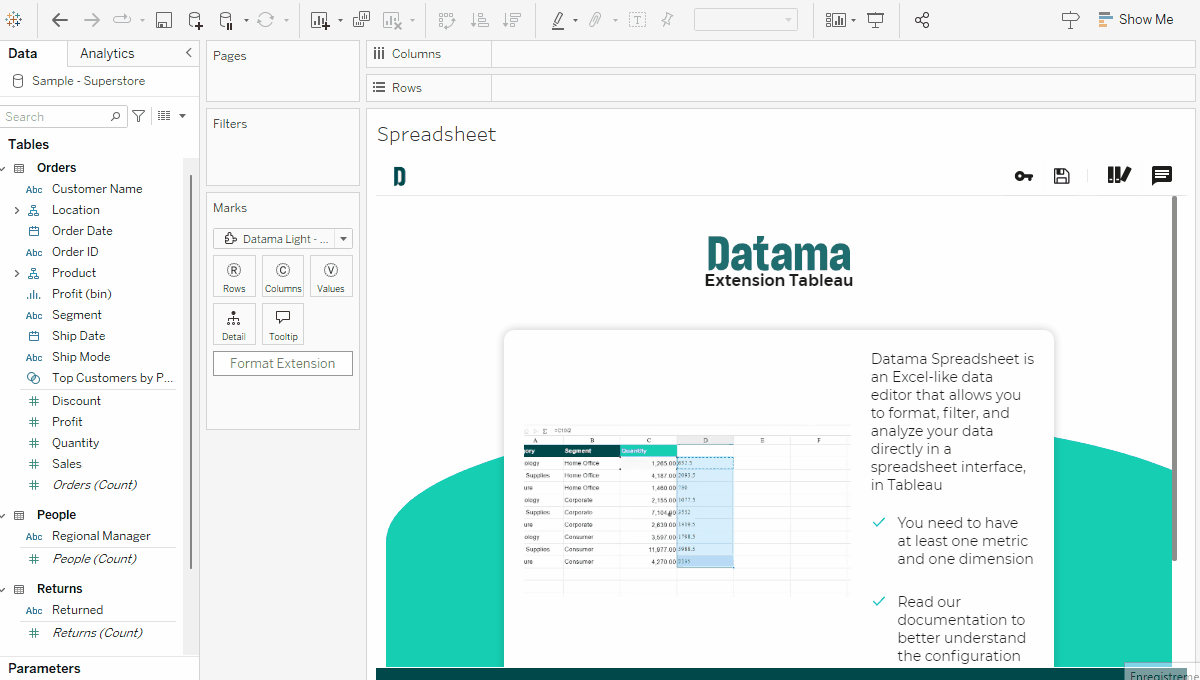
Task: Switch to the Analytics tab
Action: (x=107, y=53)
